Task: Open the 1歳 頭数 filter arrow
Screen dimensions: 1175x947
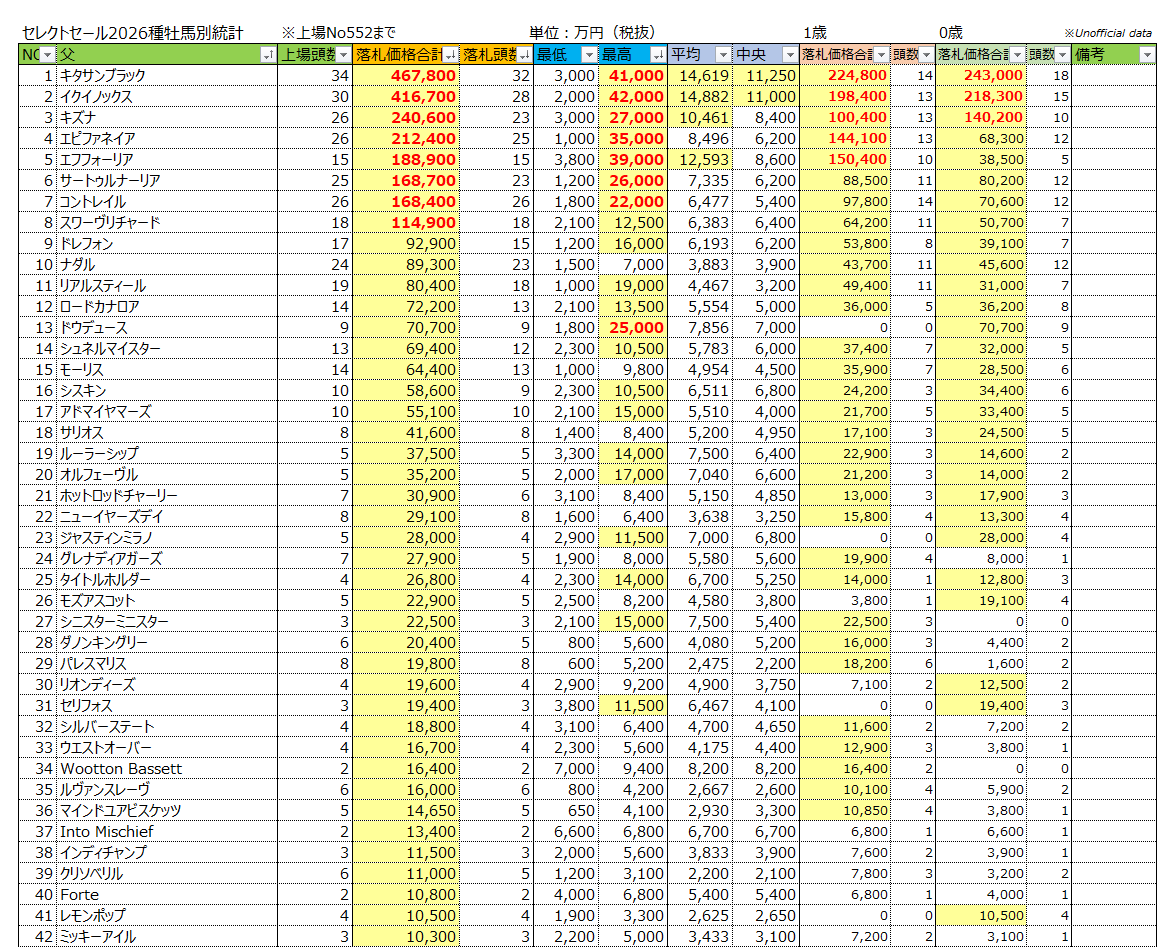Action: (926, 55)
